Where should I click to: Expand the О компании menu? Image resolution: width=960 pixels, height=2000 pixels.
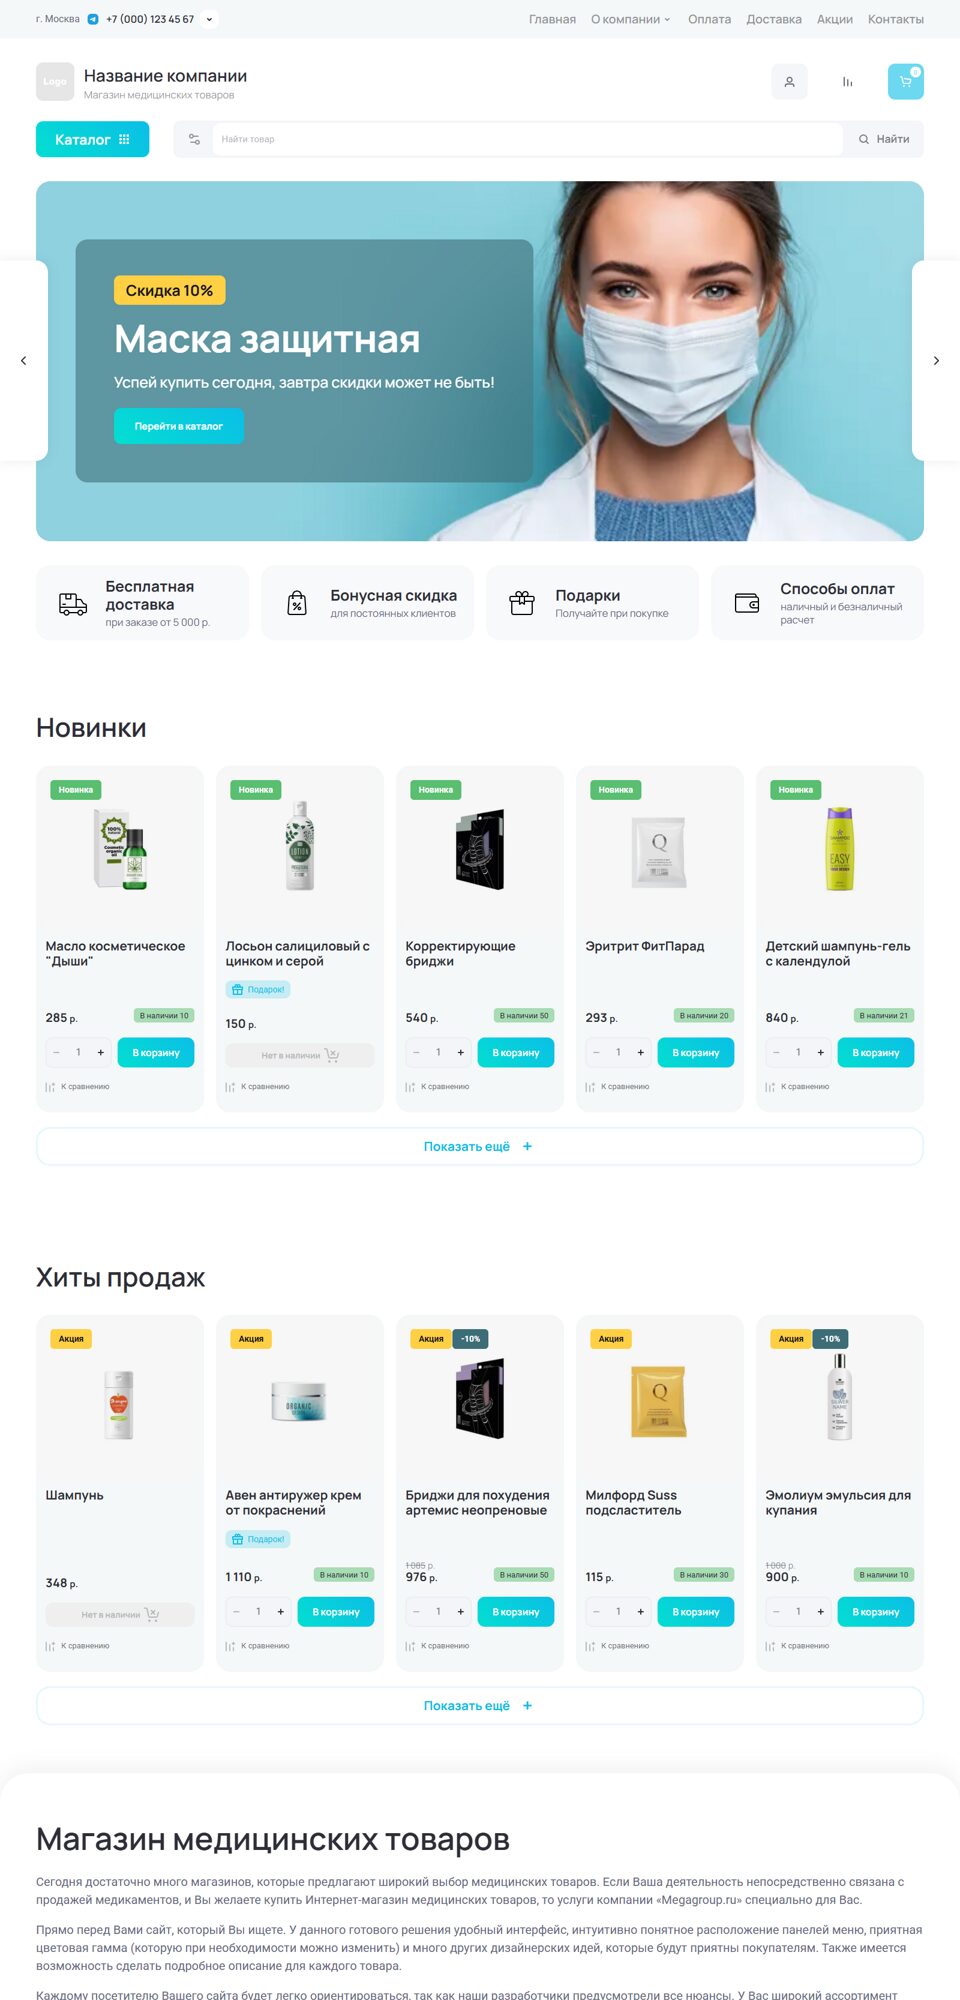point(631,19)
